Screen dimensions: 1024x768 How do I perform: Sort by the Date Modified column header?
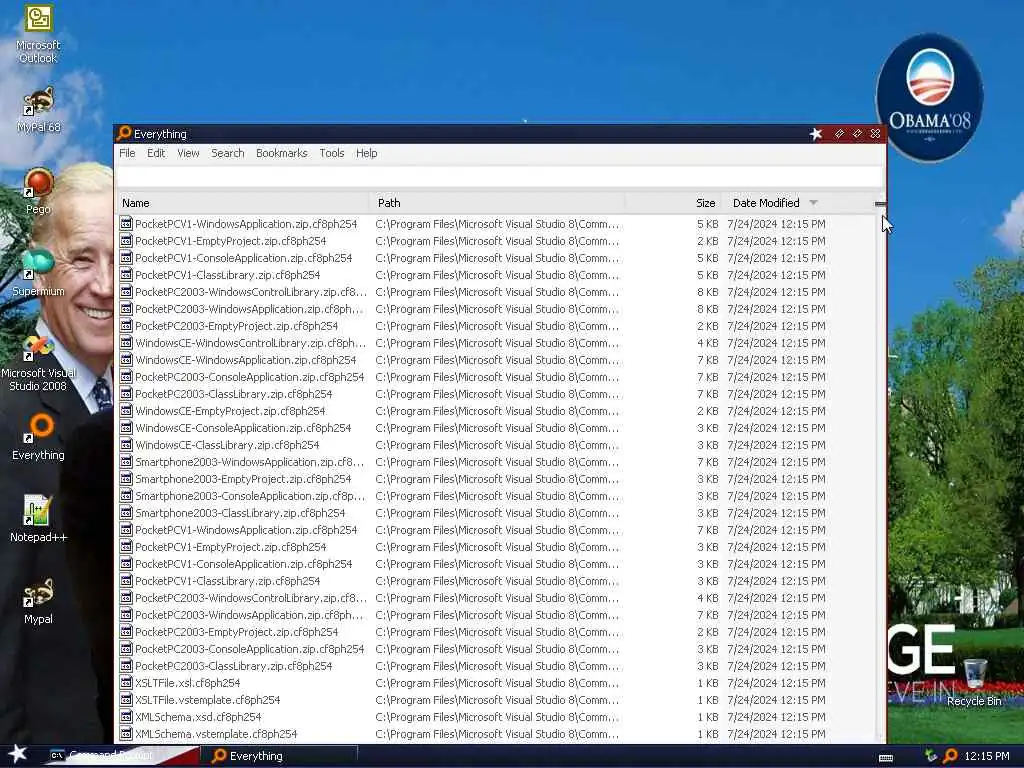[775, 203]
